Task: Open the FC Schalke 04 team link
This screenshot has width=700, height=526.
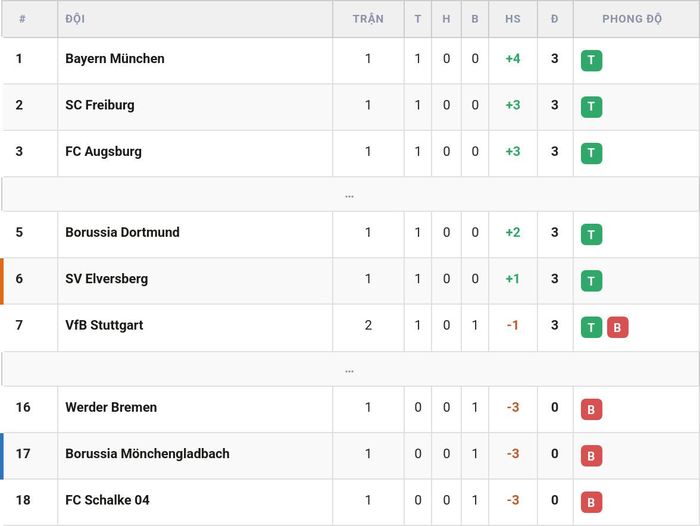Action: 107,500
